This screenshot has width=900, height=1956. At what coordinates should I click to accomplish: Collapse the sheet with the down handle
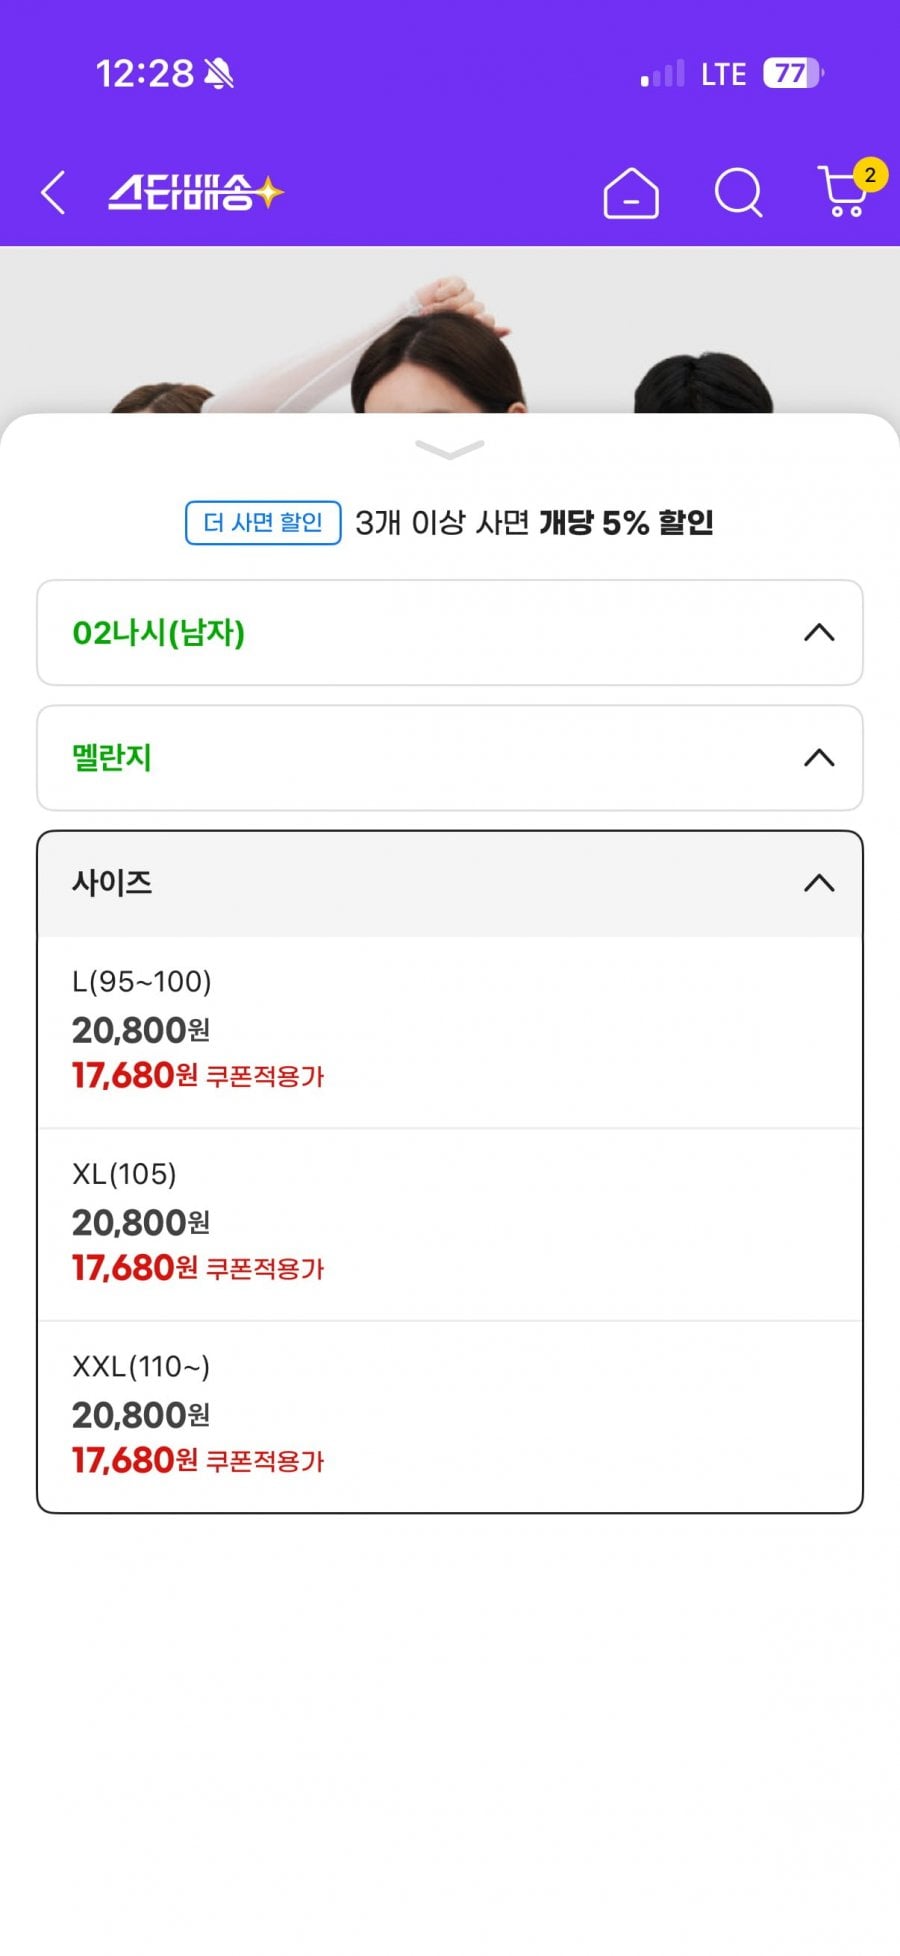(x=450, y=449)
